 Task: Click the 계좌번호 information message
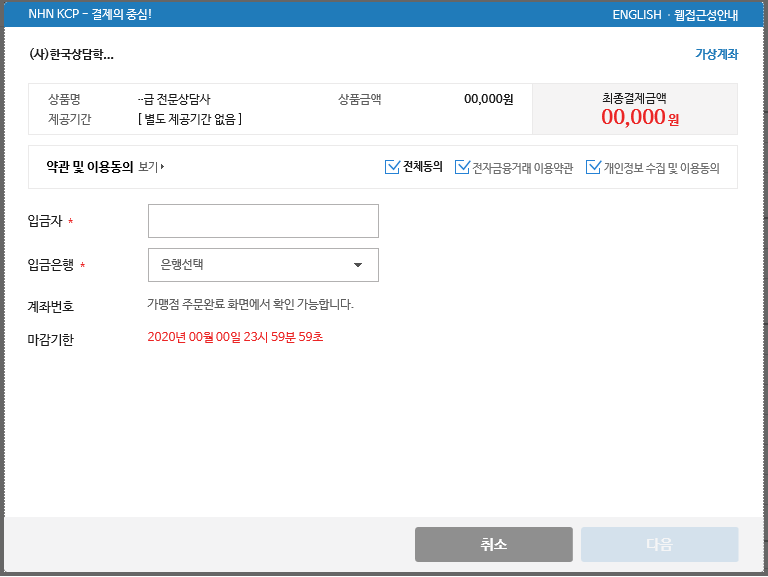tap(250, 304)
